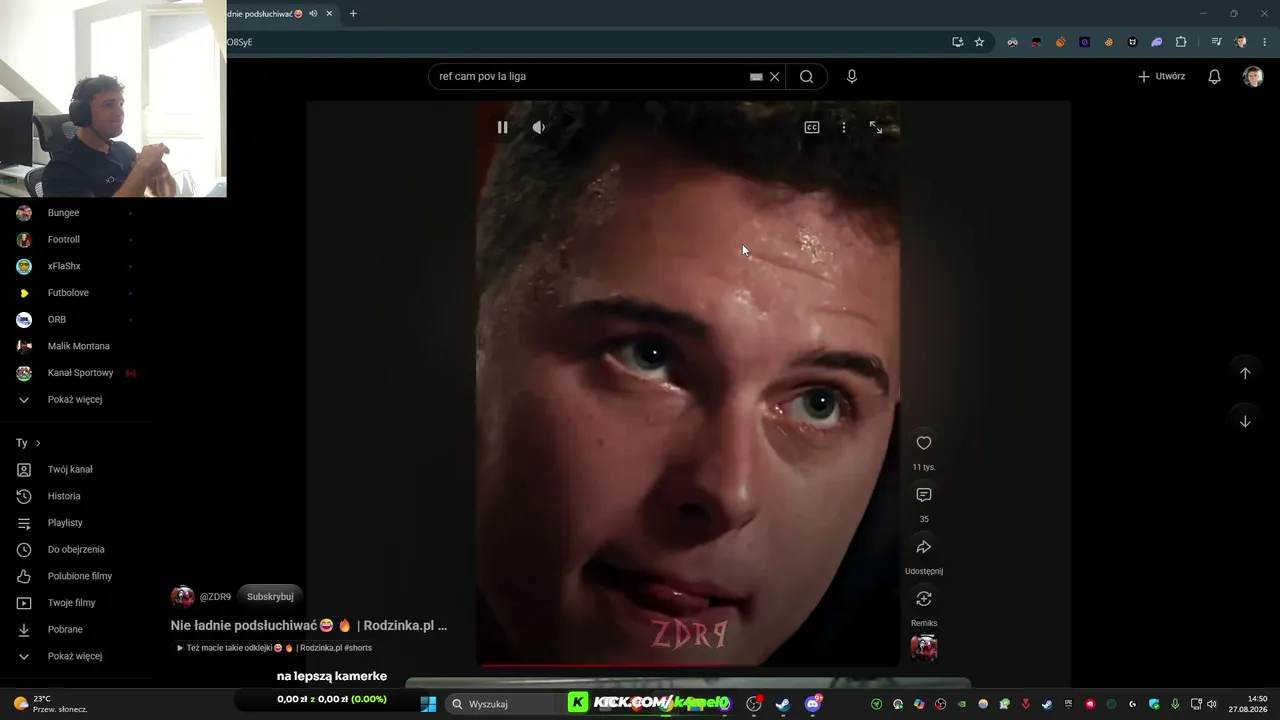Image resolution: width=1280 pixels, height=720 pixels.
Task: Clear the YouTube search query
Action: pos(774,77)
